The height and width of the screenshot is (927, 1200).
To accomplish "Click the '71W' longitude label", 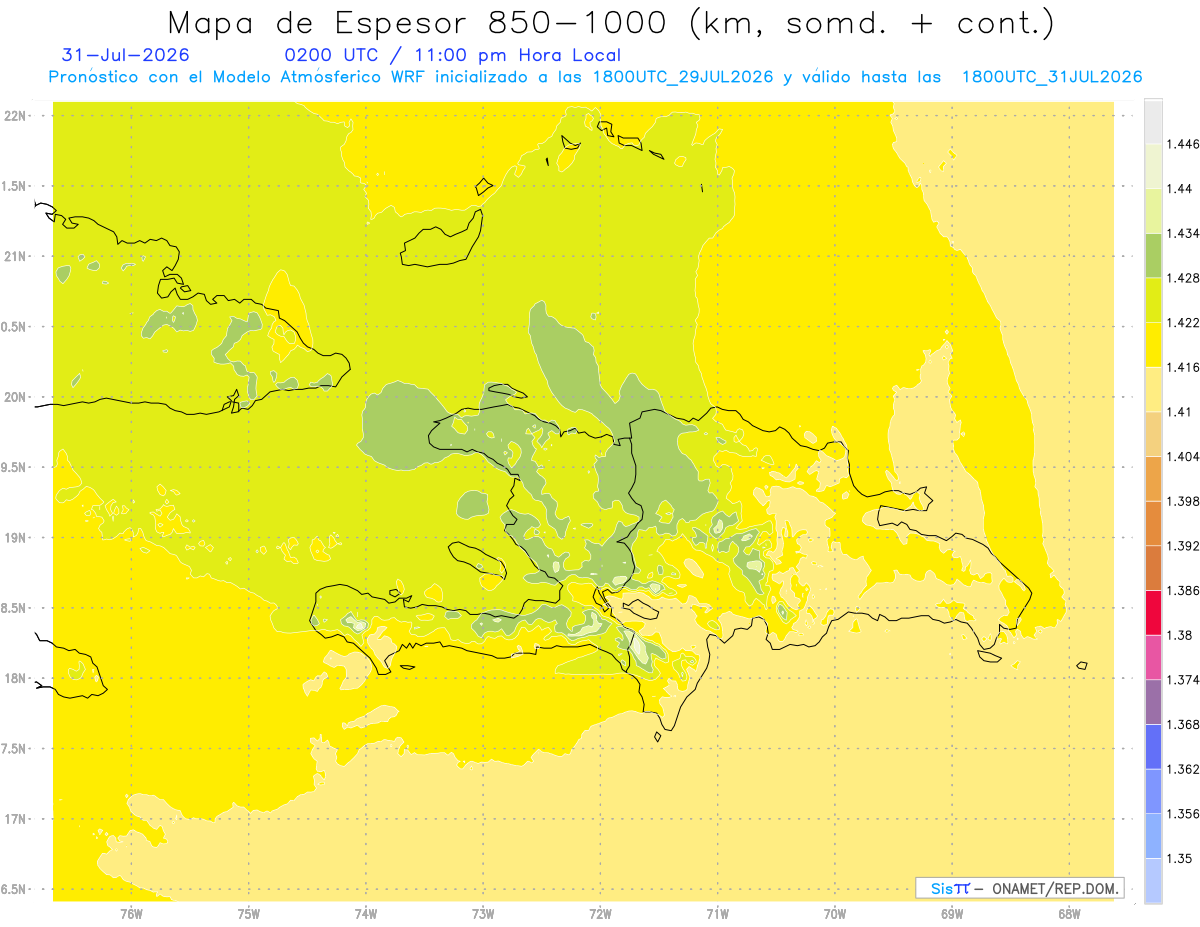I will [717, 914].
